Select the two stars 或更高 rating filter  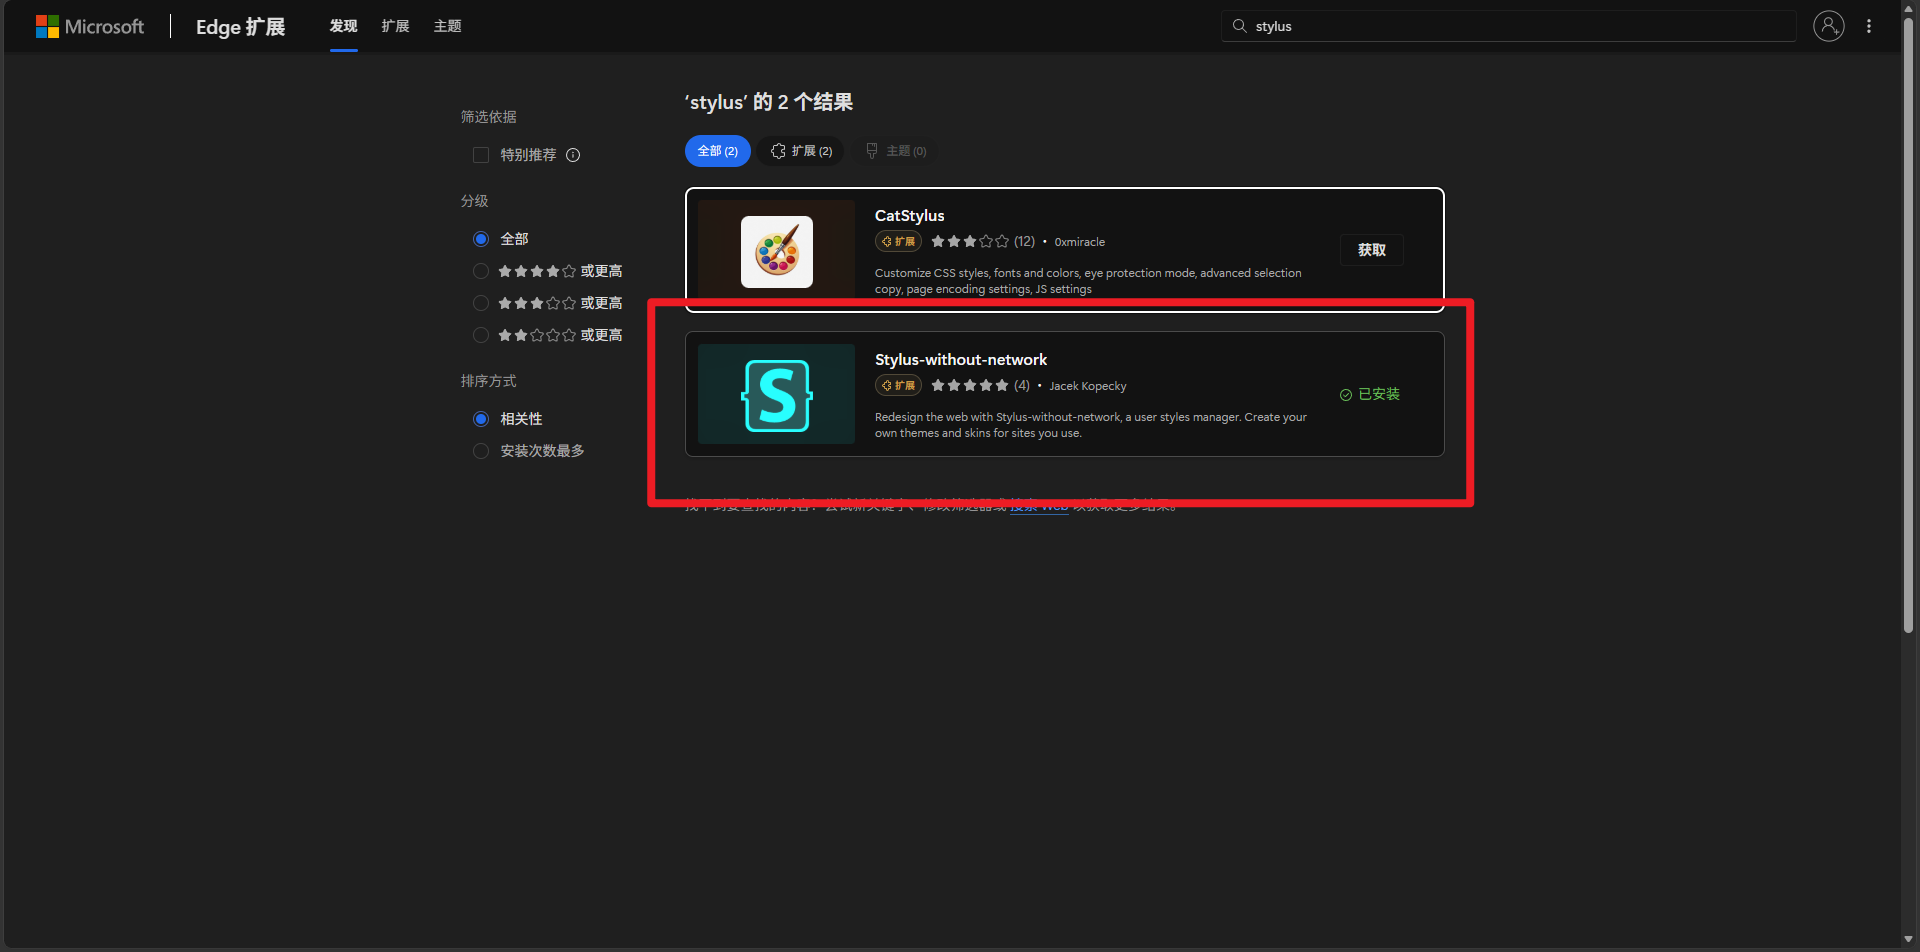pyautogui.click(x=481, y=335)
